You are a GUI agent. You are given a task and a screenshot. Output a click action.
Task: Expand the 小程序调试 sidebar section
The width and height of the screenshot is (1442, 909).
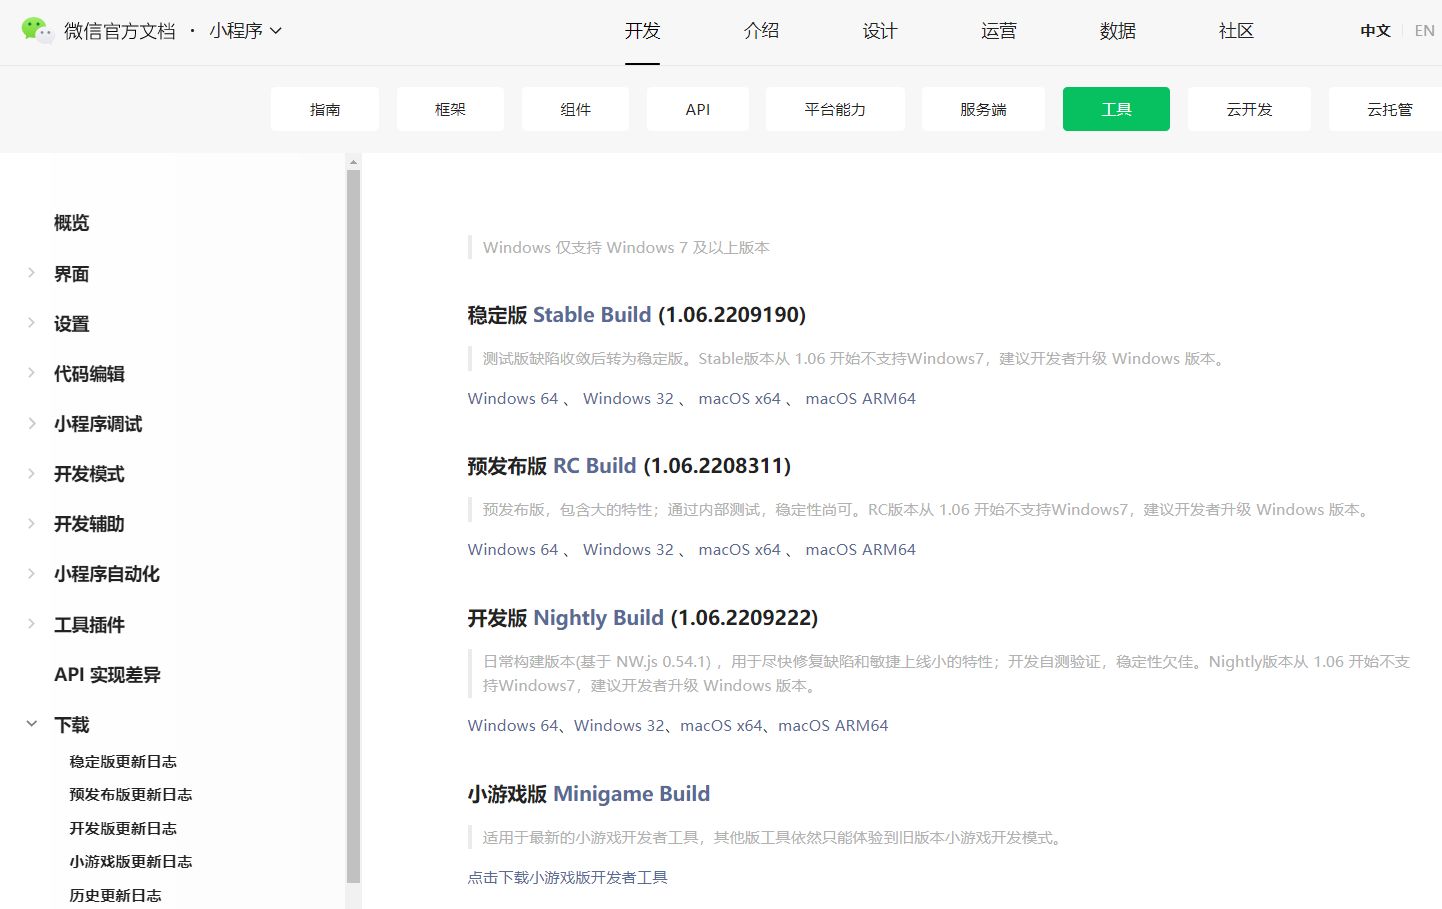pos(31,423)
